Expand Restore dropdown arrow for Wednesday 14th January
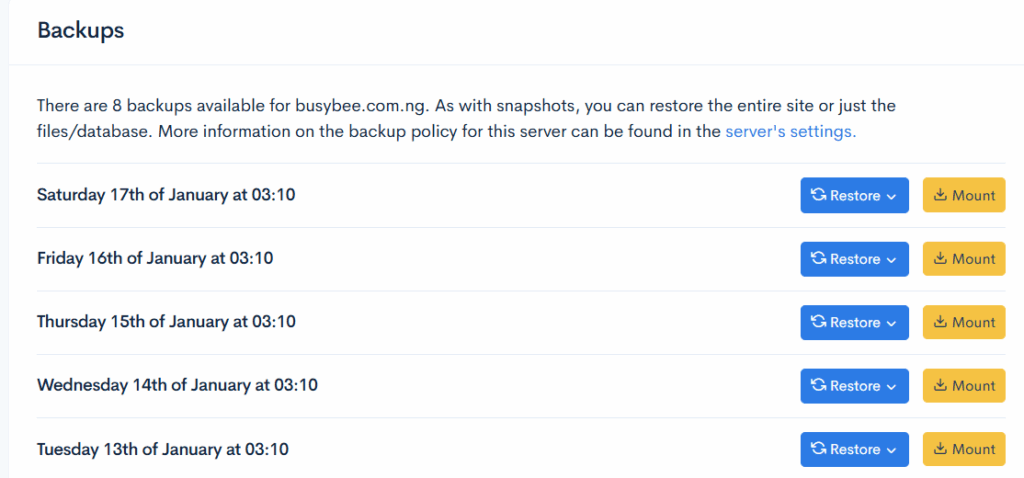The image size is (1024, 478). 890,387
